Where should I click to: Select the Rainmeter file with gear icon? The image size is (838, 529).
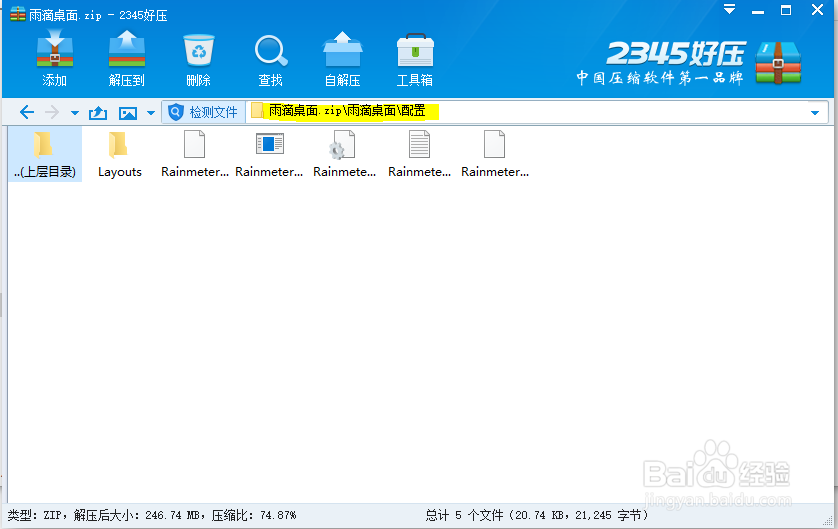[344, 154]
